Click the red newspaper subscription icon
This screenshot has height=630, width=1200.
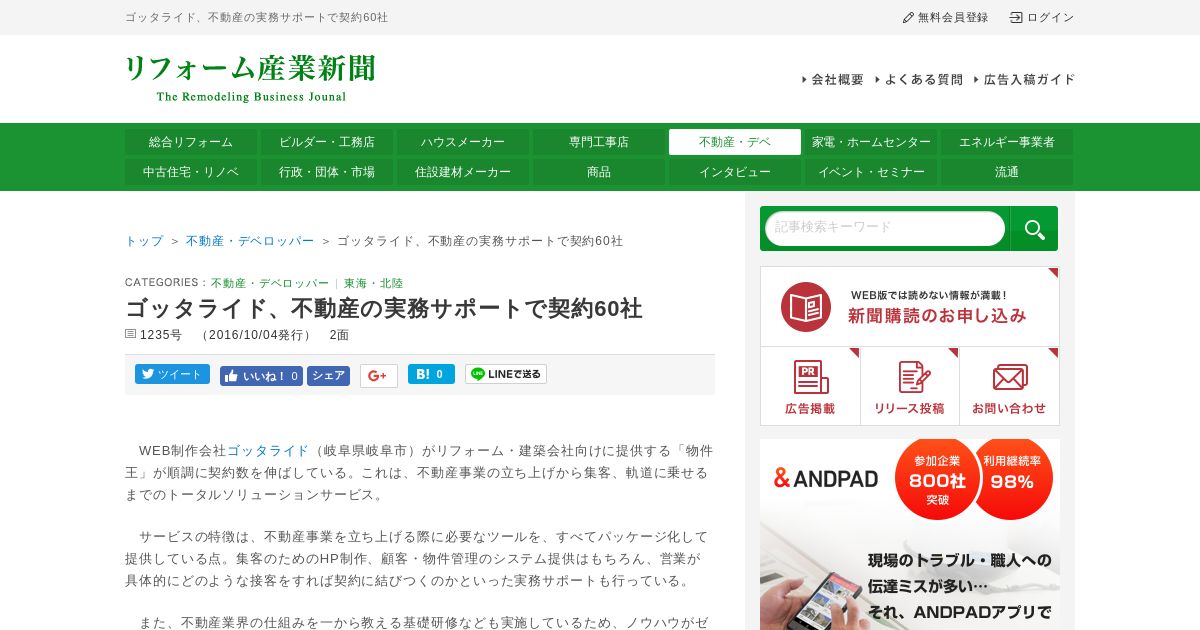pos(806,307)
